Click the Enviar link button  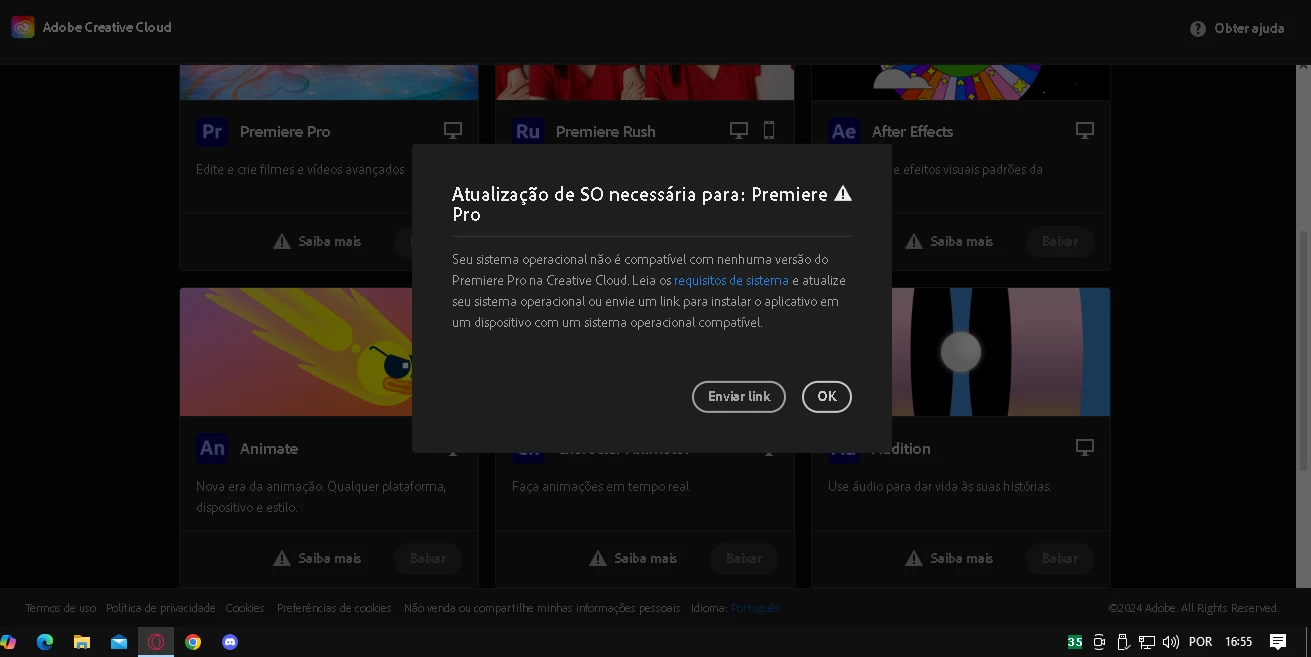click(739, 397)
